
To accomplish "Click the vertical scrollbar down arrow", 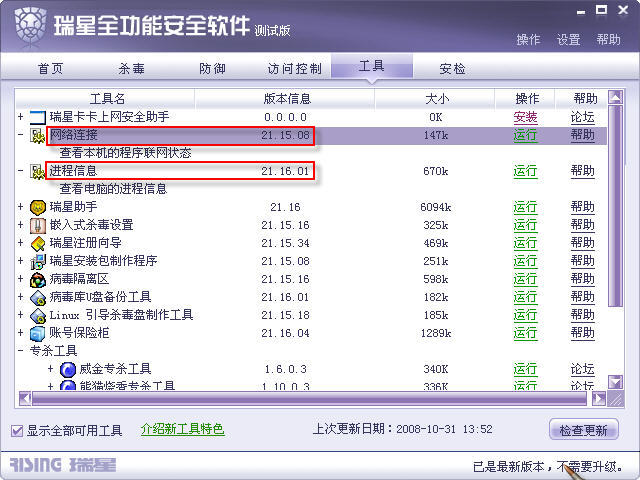I will pos(616,382).
